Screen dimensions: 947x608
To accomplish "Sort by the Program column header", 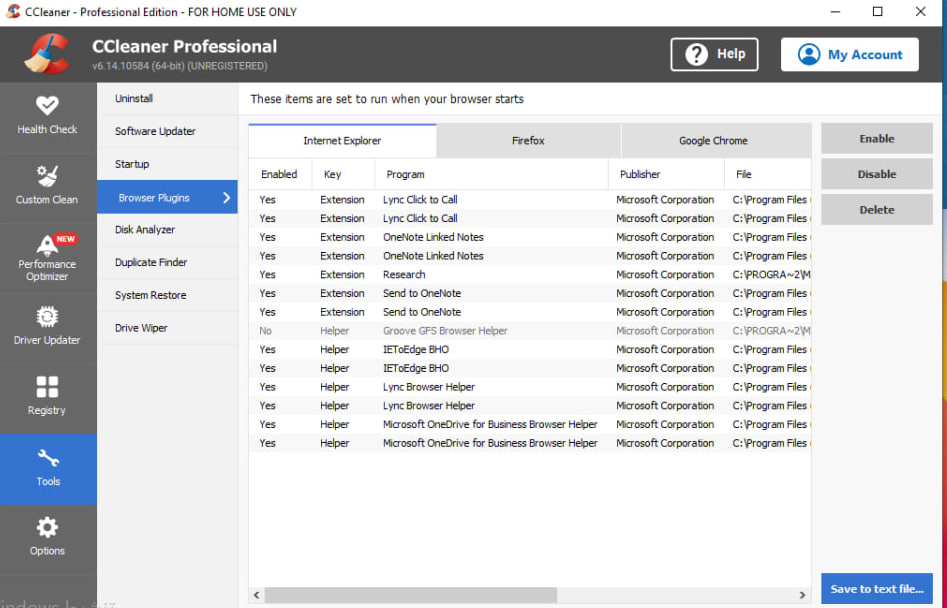I will 491,174.
